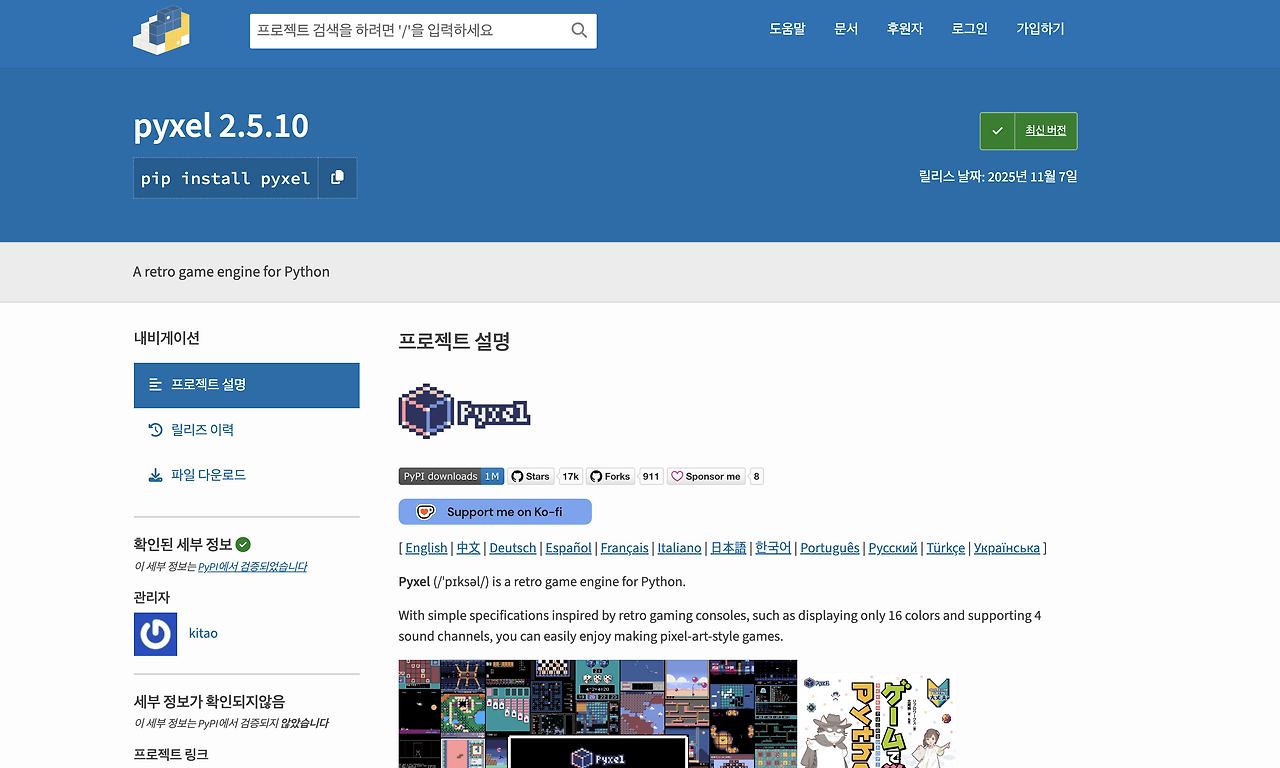Click the verified checkmark near 확인된 세부 정보

243,543
